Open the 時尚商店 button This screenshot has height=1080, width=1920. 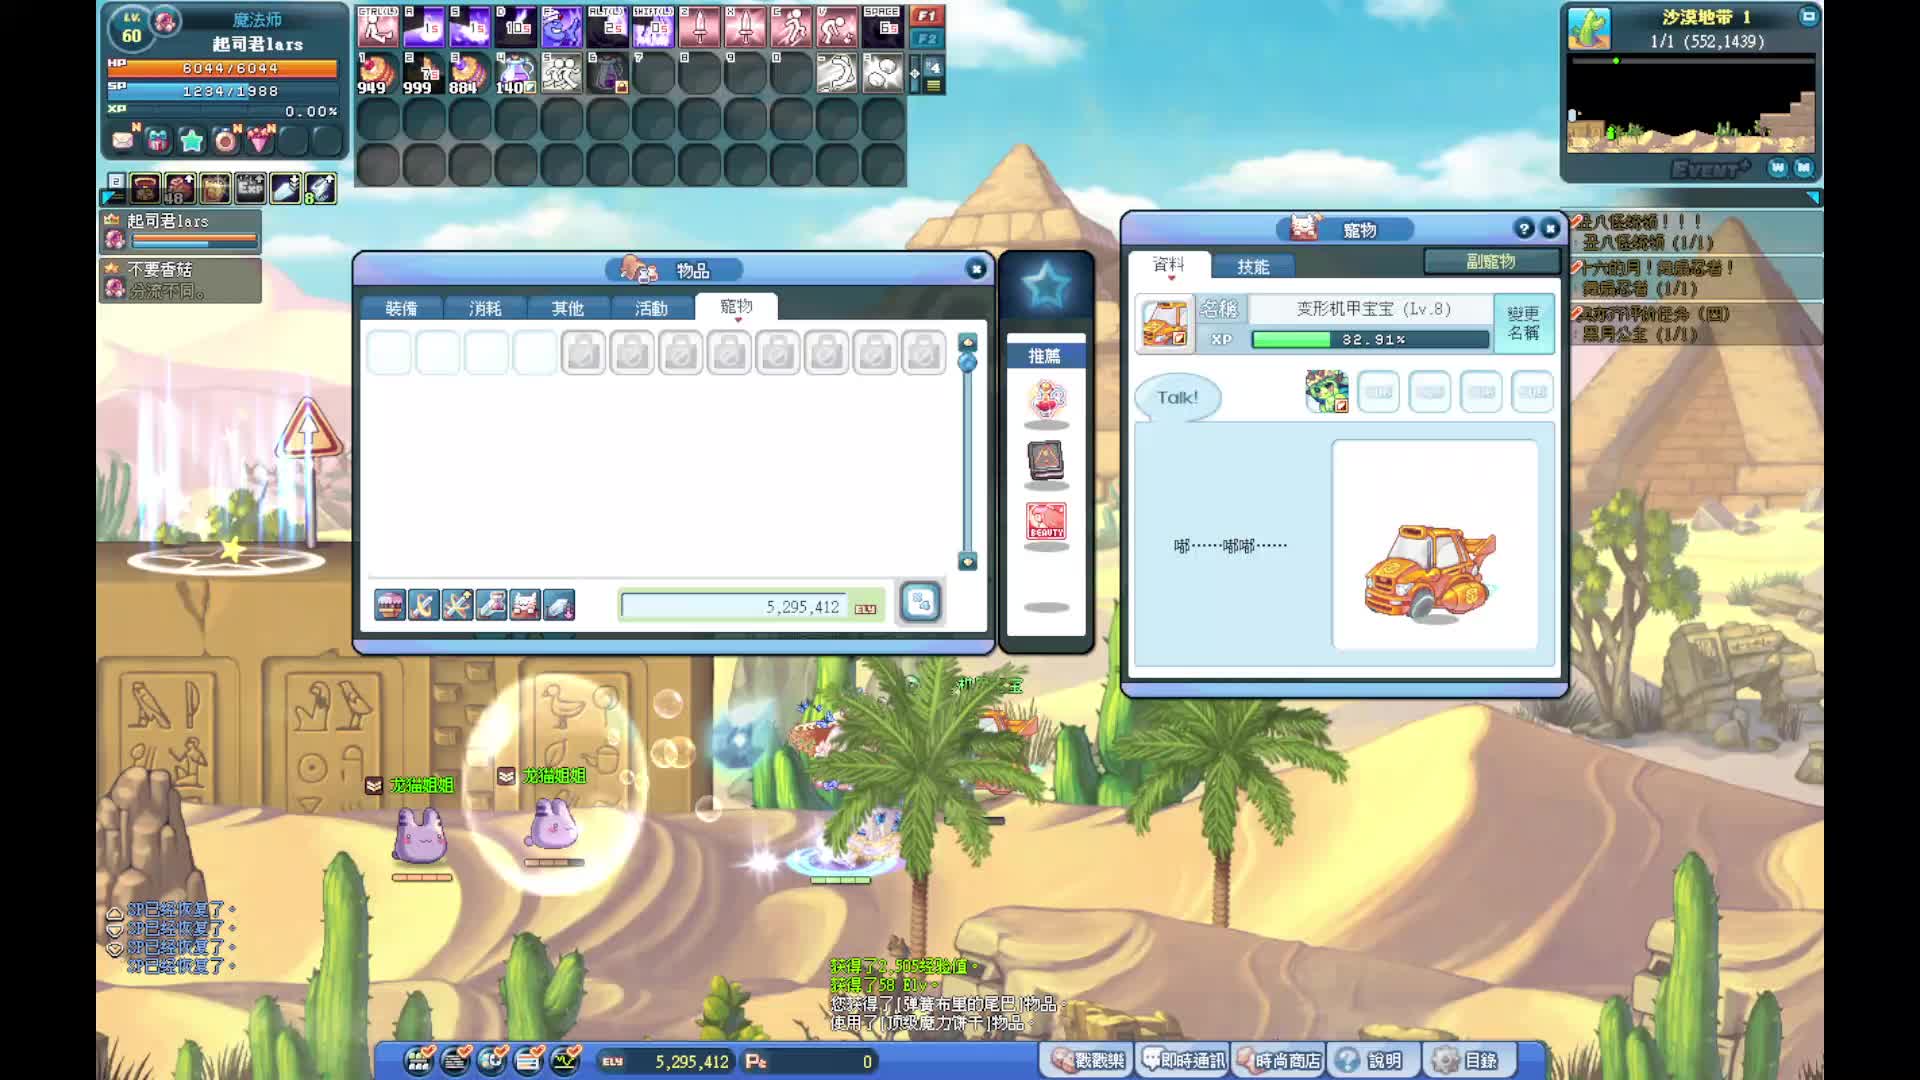click(x=1279, y=1061)
